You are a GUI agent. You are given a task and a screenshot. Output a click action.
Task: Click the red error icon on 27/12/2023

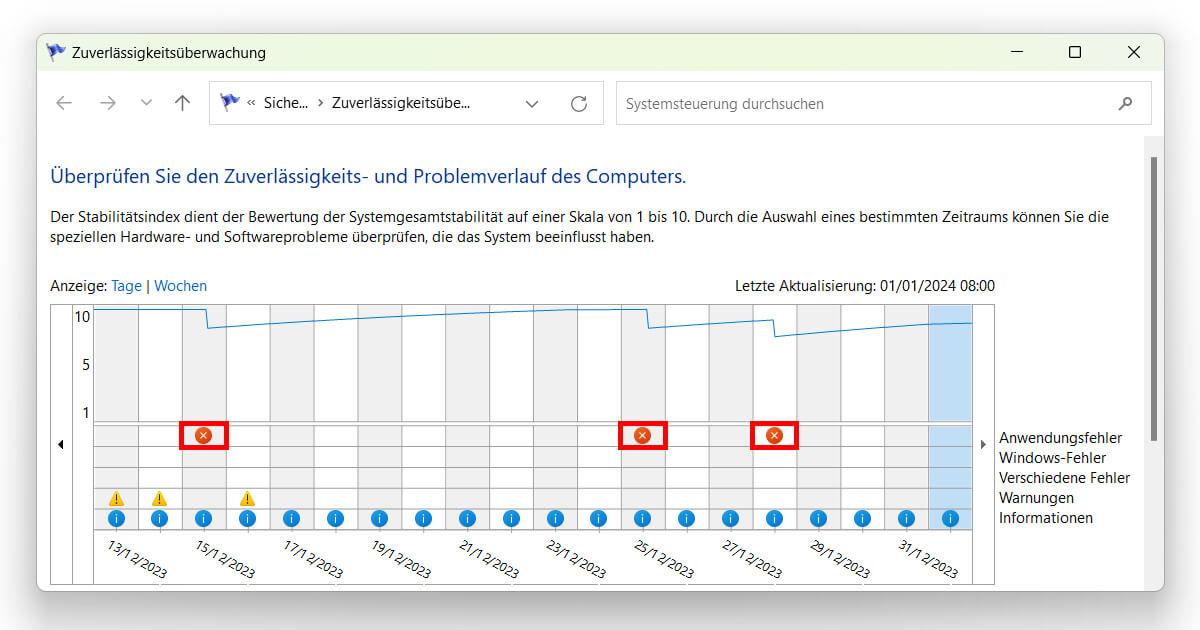pyautogui.click(x=774, y=435)
